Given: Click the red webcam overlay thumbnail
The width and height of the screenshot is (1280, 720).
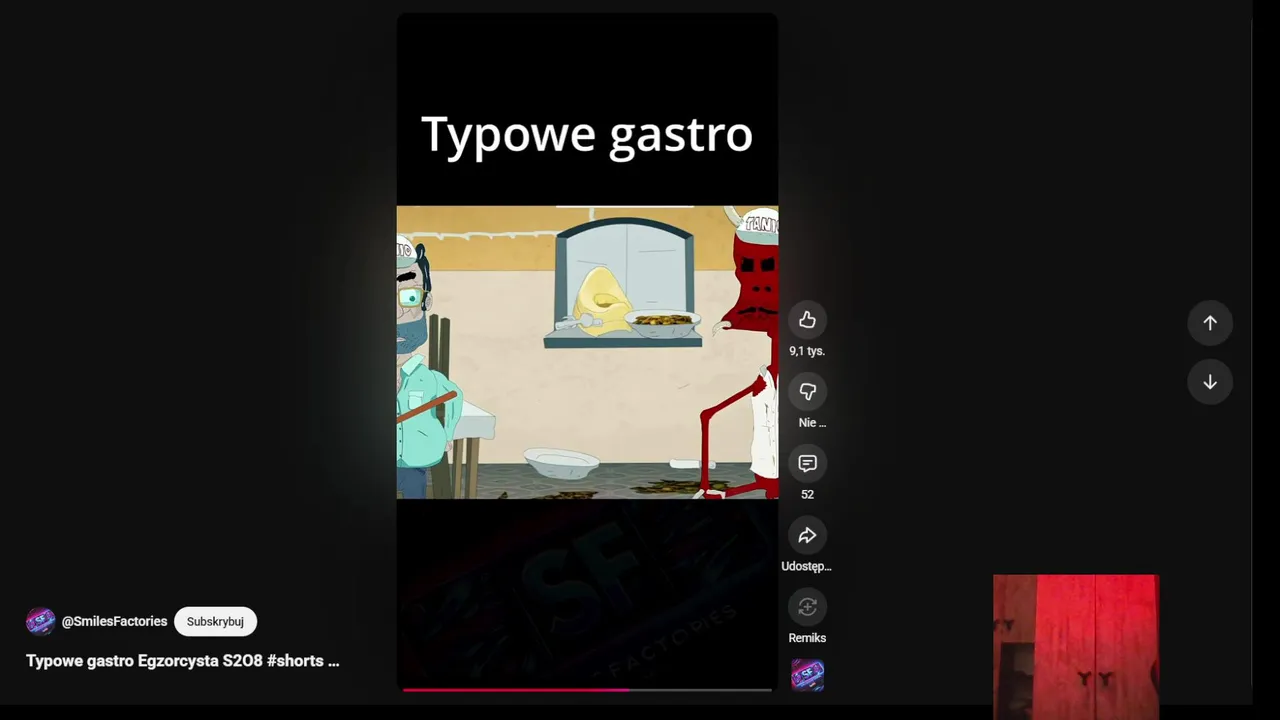Looking at the screenshot, I should [x=1076, y=646].
